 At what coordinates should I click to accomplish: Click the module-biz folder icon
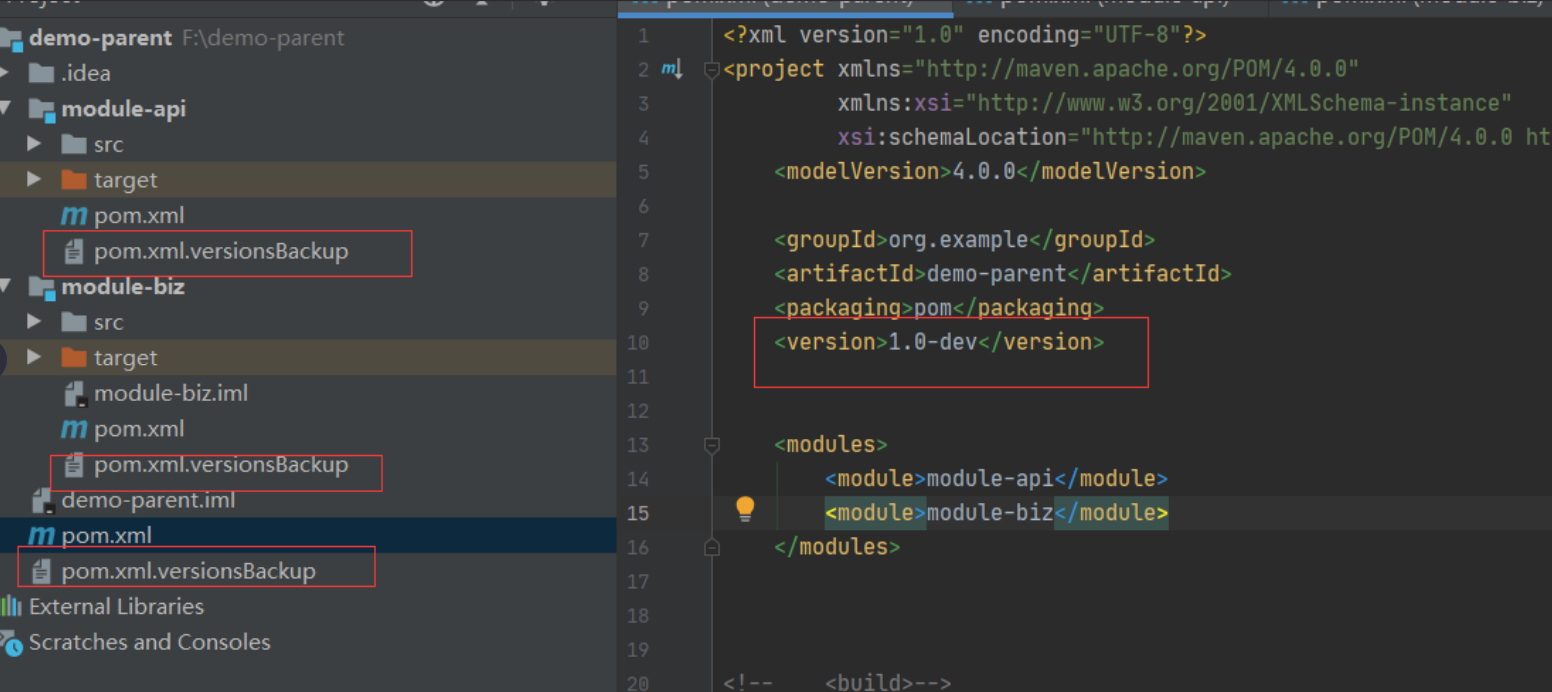point(41,287)
